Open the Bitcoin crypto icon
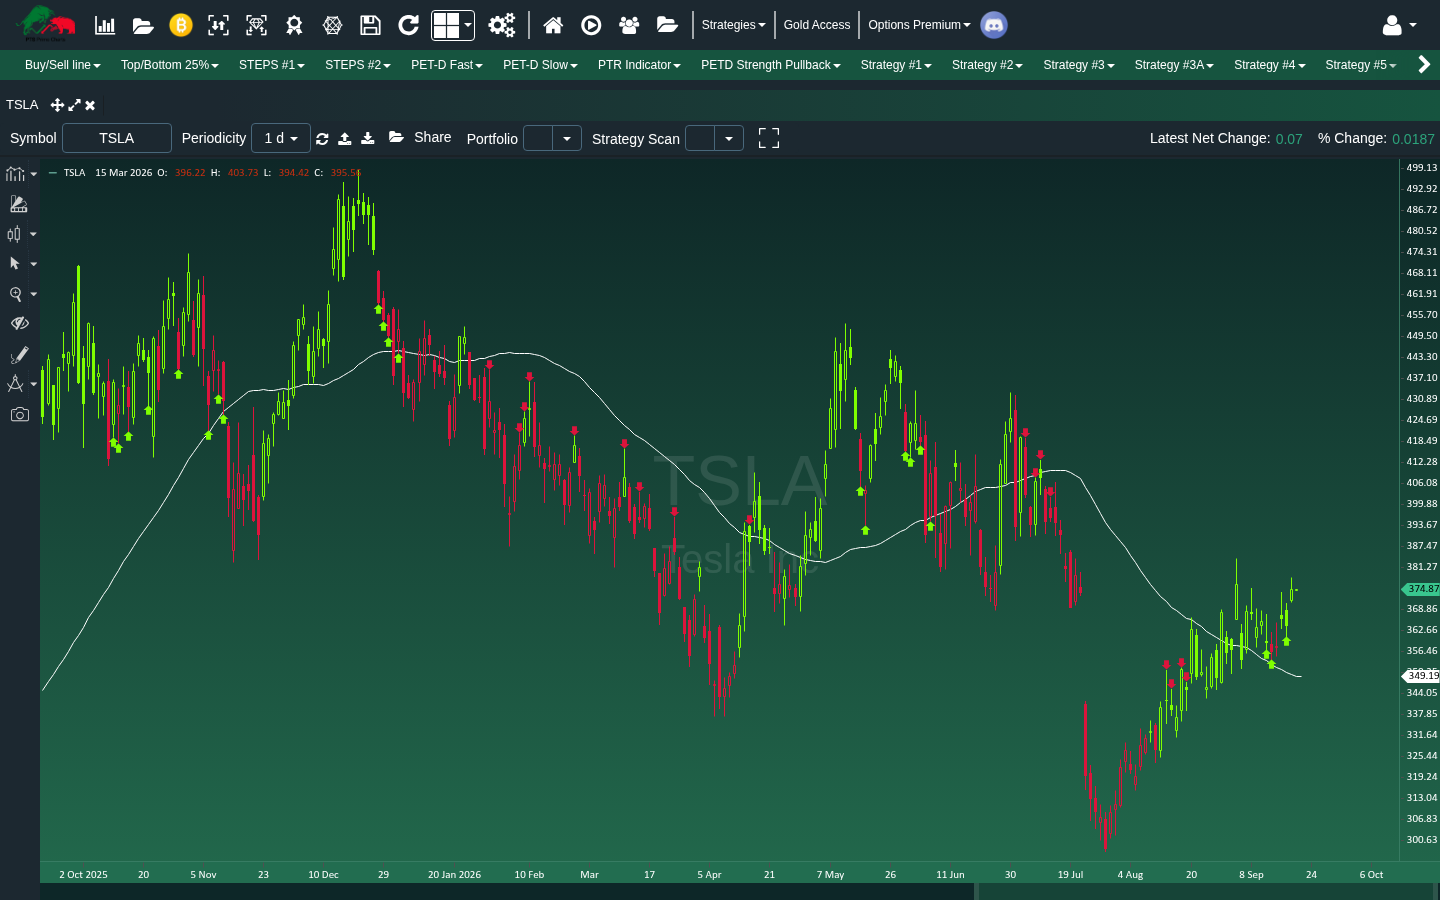This screenshot has height=900, width=1440. click(181, 25)
